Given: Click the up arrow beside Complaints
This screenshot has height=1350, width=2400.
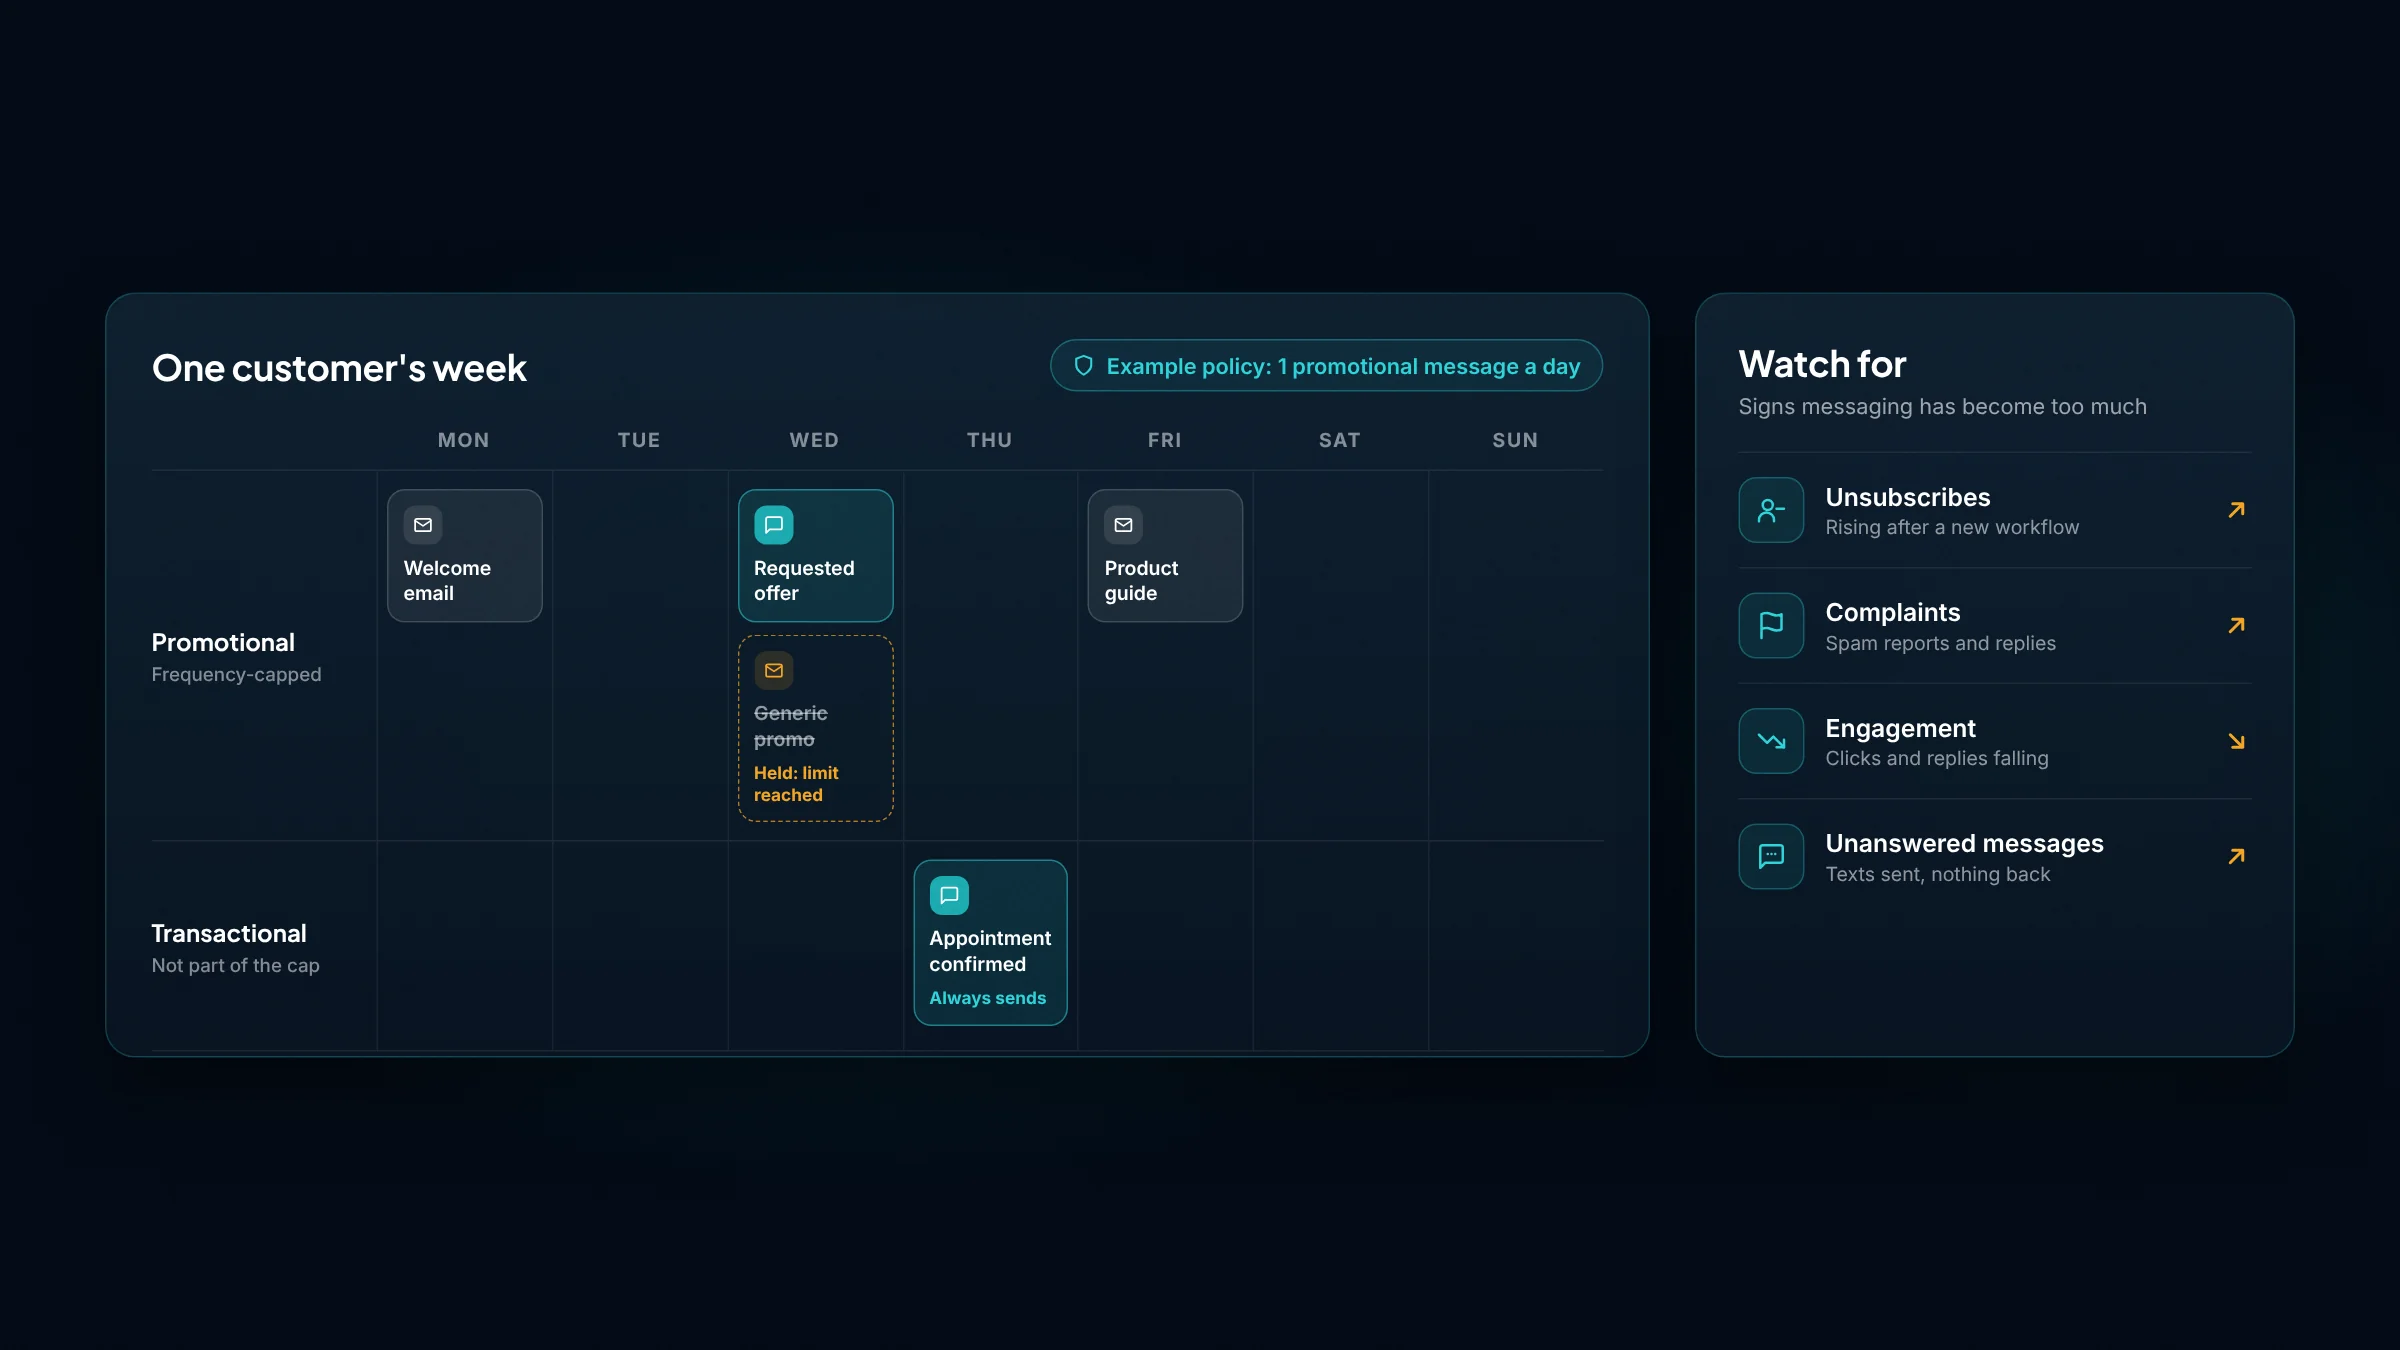Looking at the screenshot, I should click(x=2236, y=626).
